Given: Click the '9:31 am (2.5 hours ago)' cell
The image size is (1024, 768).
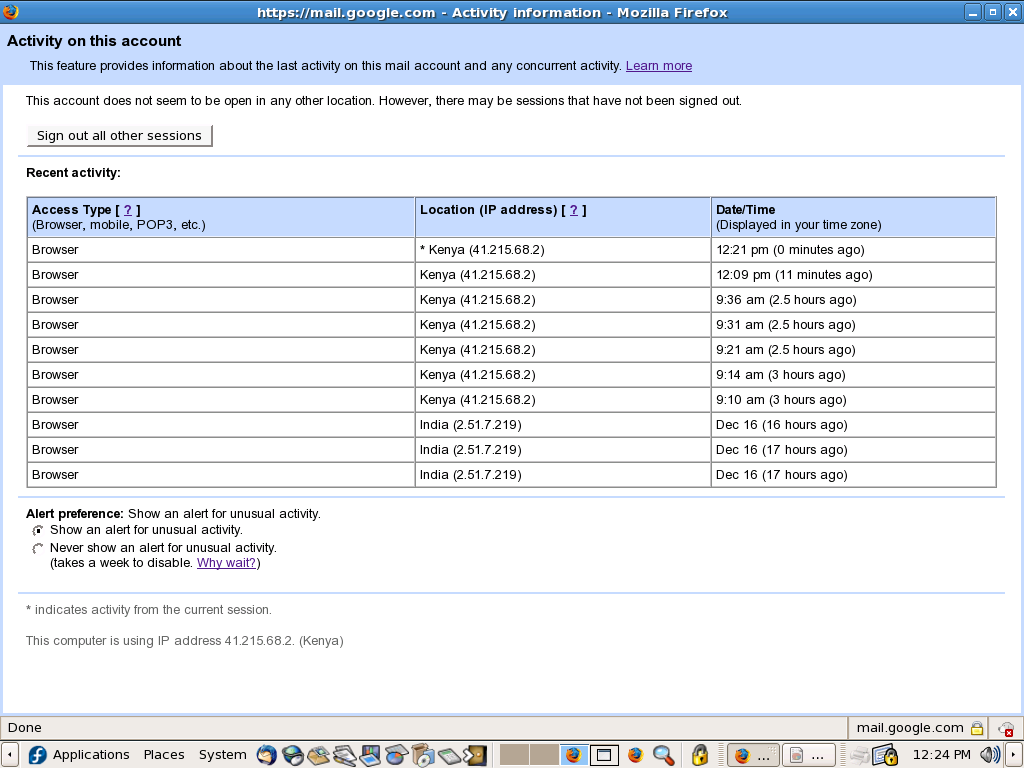Looking at the screenshot, I should coord(853,325).
